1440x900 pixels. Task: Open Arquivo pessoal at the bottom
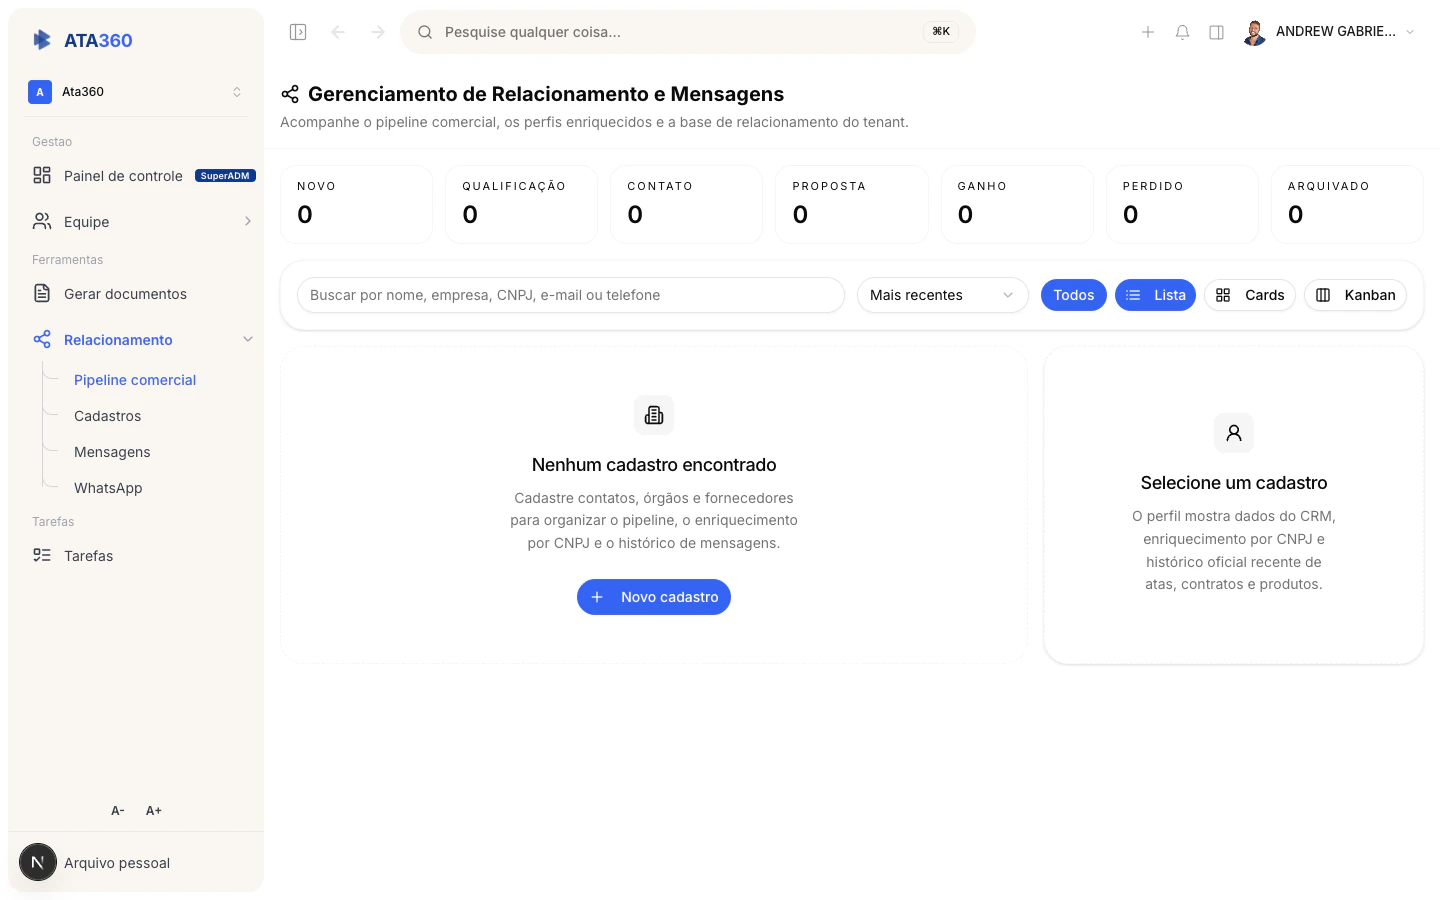[x=117, y=862]
